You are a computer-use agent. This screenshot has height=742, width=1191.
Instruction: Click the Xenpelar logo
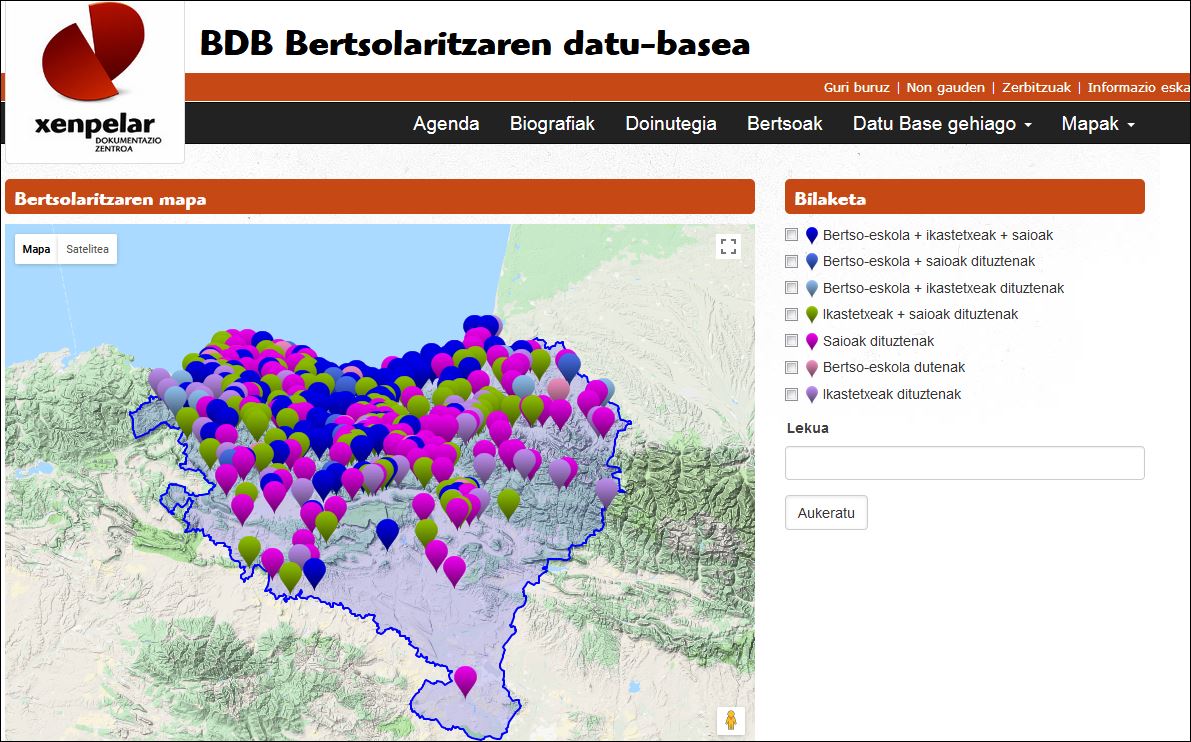tap(95, 80)
